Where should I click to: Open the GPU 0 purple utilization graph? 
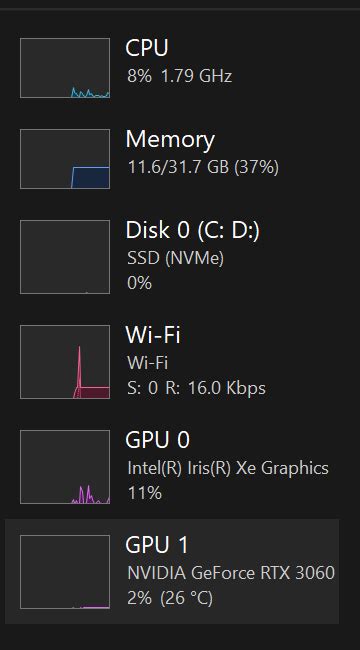click(65, 467)
